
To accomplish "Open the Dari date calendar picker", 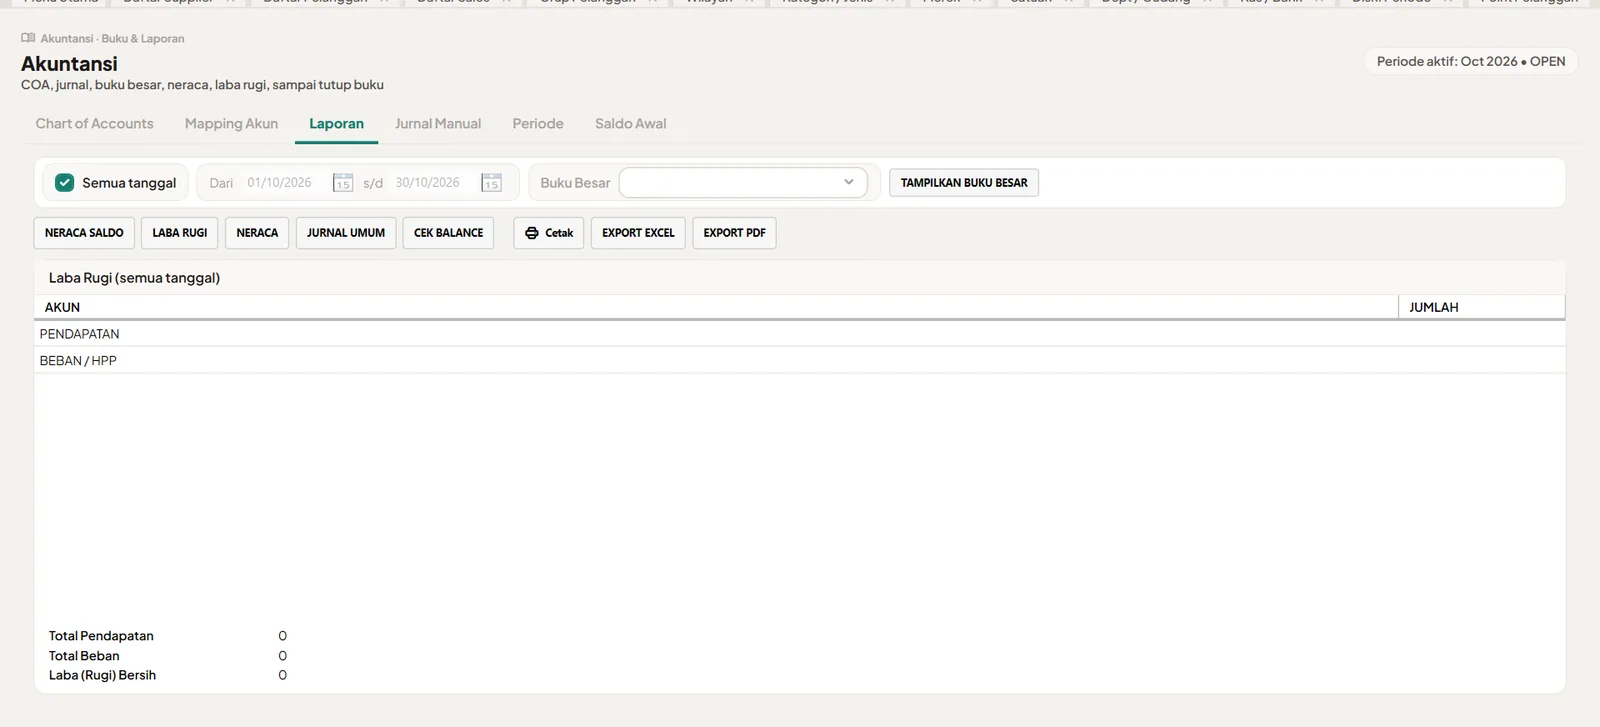I will click(343, 183).
